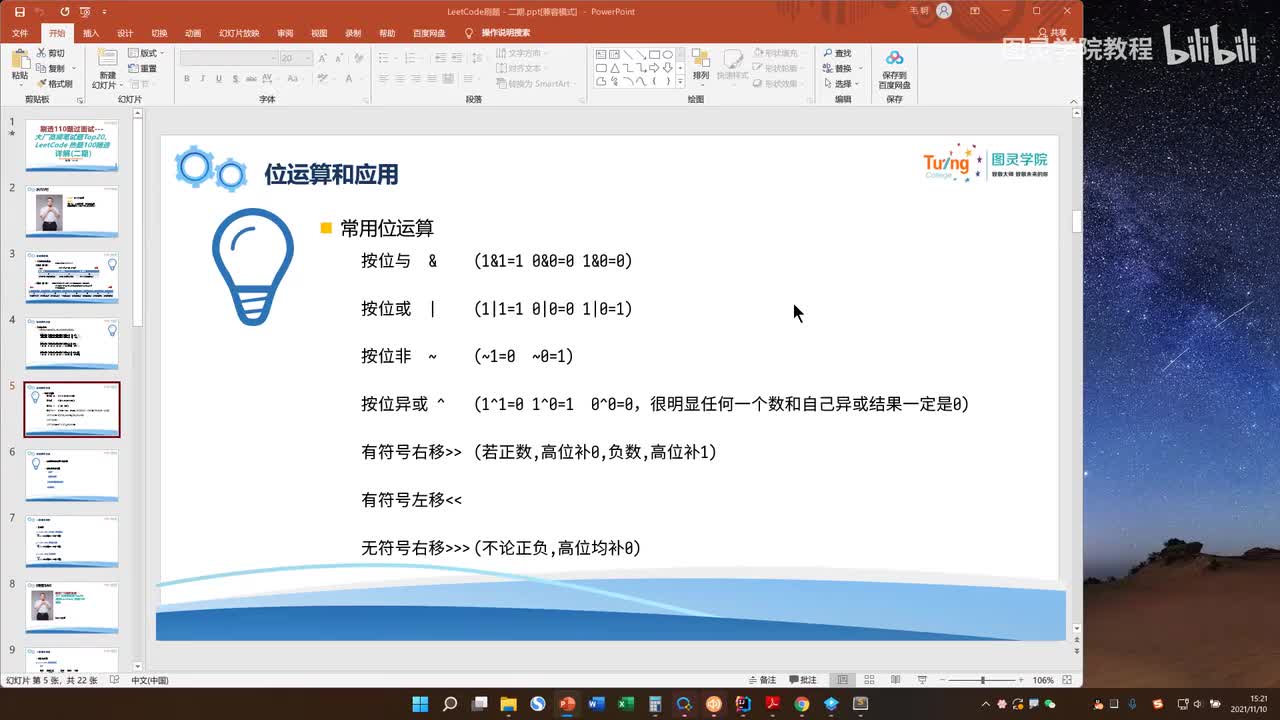Screen dimensions: 1280x720
Task: Click the zoom in plus button
Action: (x=1022, y=680)
